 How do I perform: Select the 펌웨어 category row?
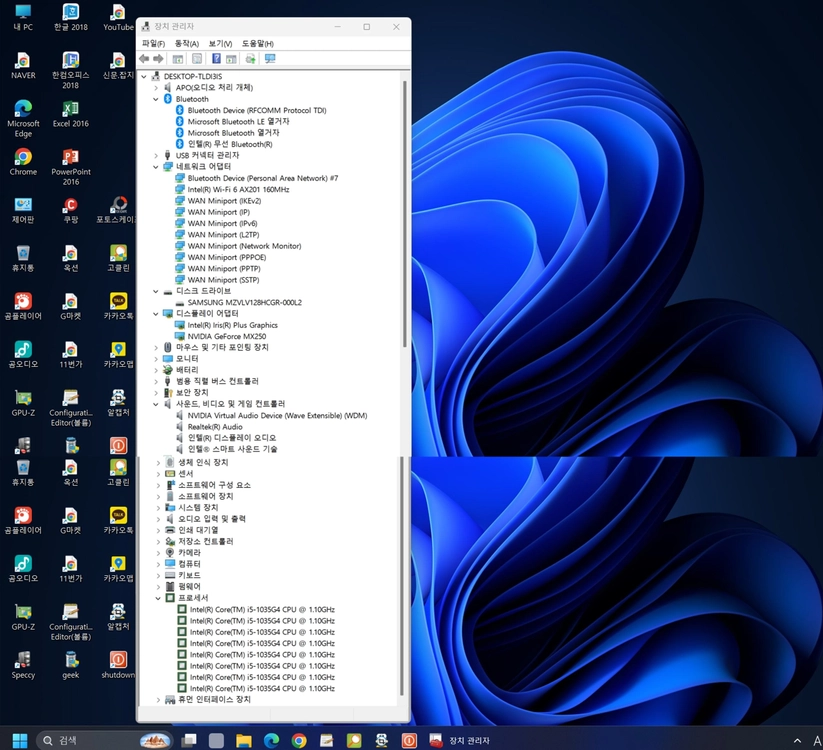(189, 587)
